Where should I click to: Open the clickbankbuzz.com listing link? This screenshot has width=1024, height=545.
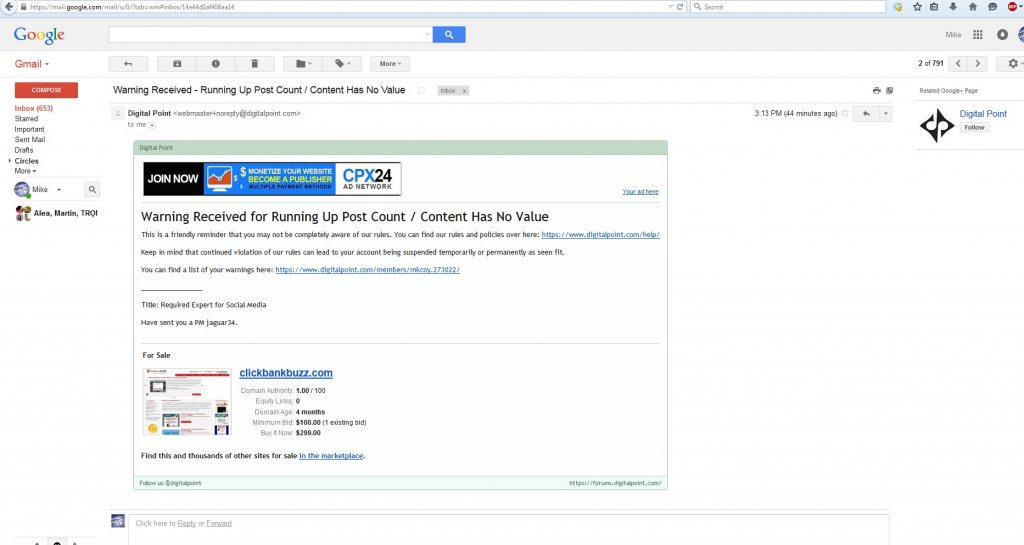[x=286, y=373]
